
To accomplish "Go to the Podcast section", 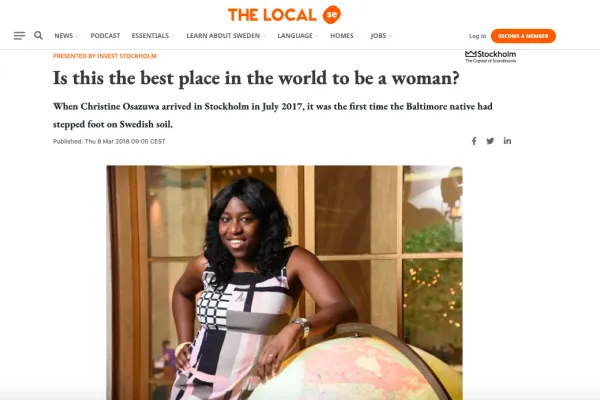I will coord(105,36).
